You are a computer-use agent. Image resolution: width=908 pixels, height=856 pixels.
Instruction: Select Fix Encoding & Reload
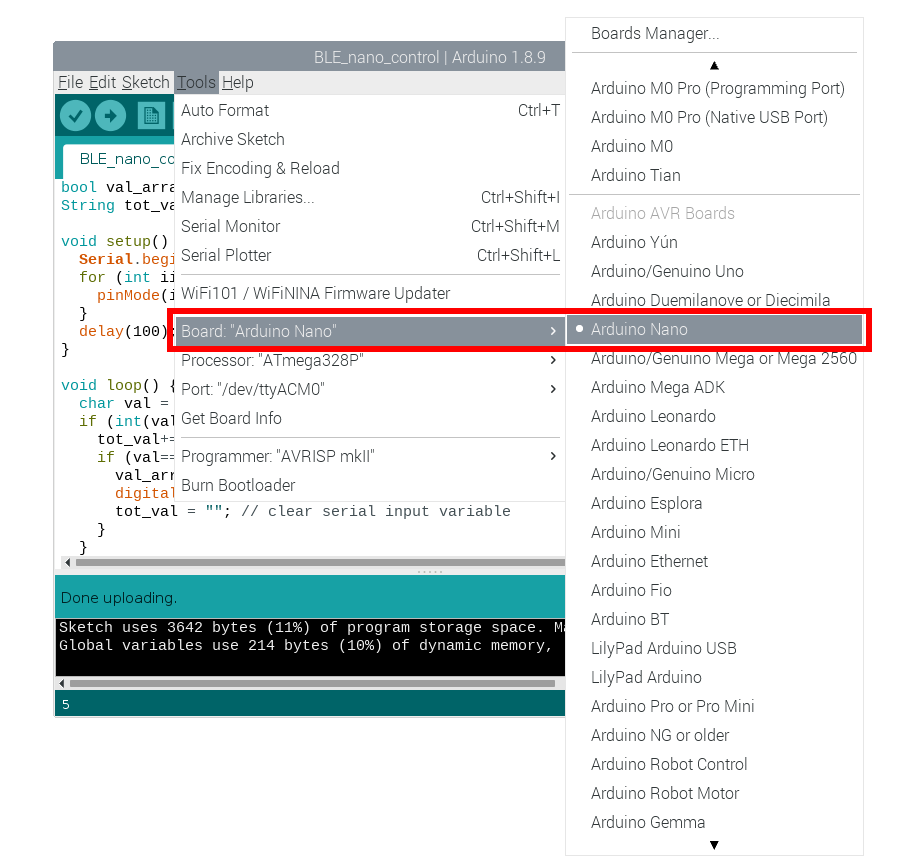coord(370,169)
